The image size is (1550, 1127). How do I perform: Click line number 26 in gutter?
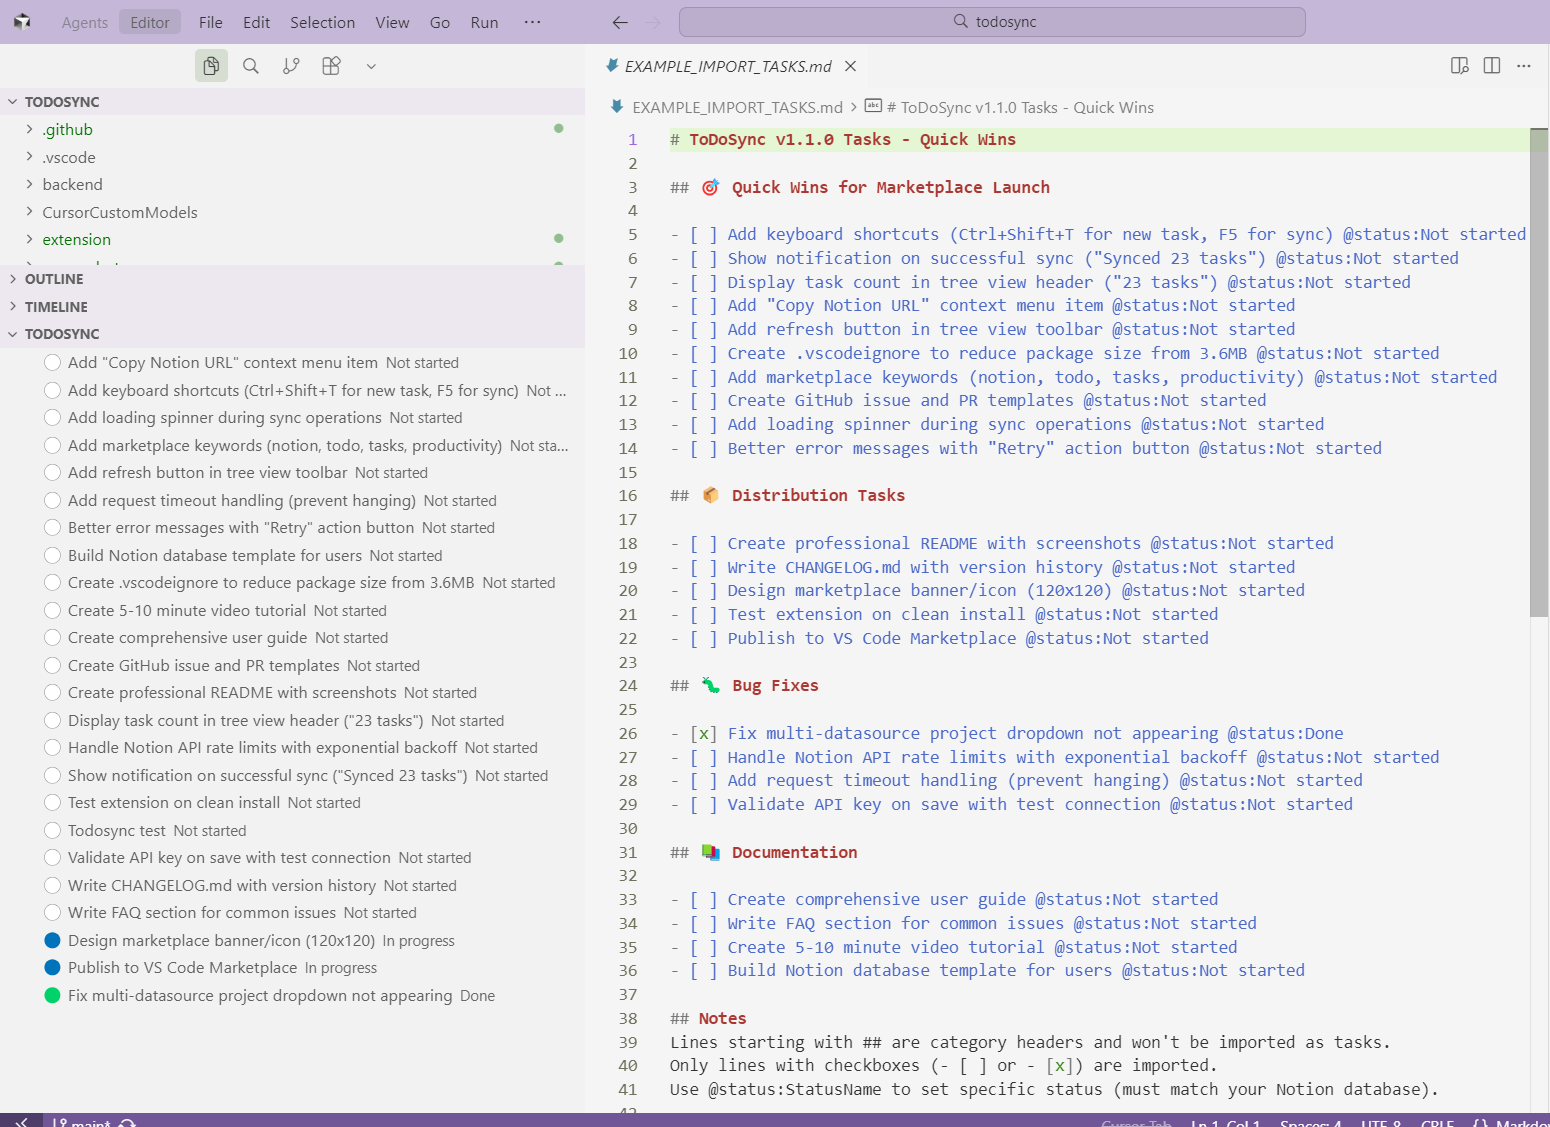pyautogui.click(x=627, y=733)
